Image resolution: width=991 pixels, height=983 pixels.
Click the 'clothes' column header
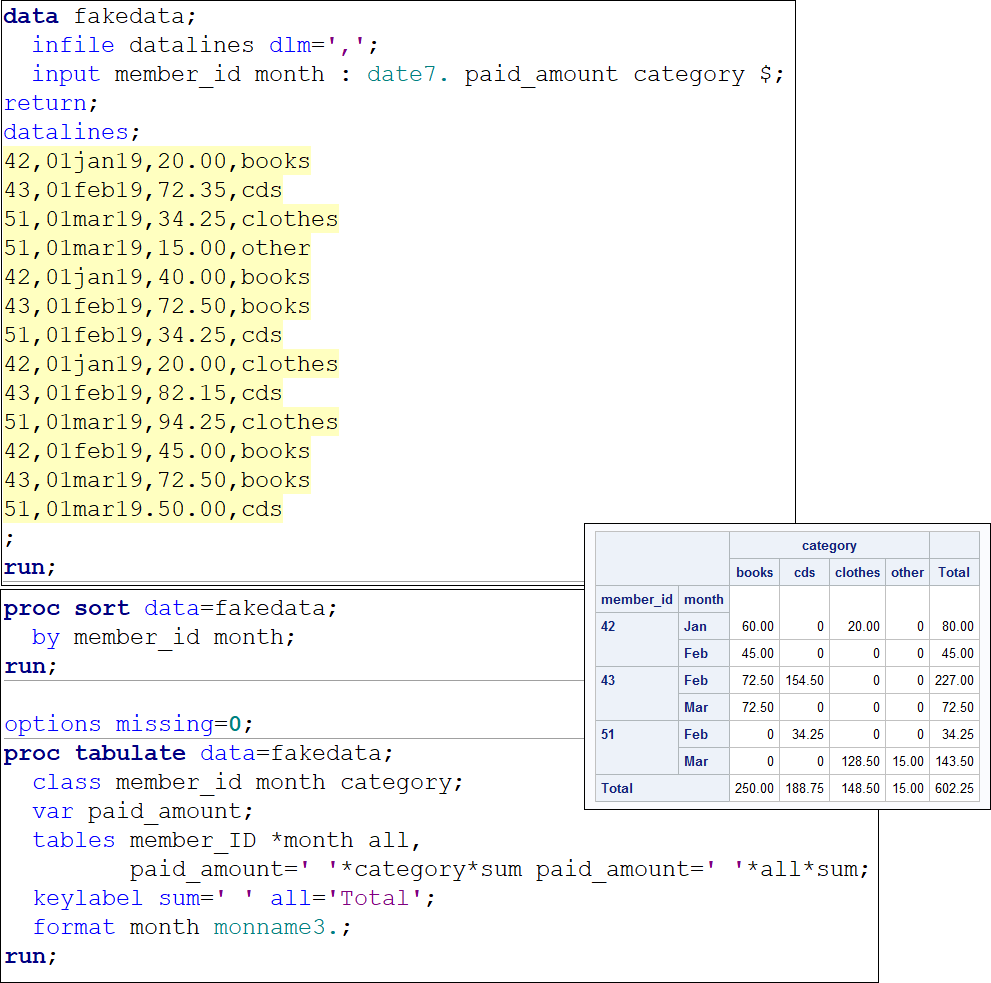[857, 573]
